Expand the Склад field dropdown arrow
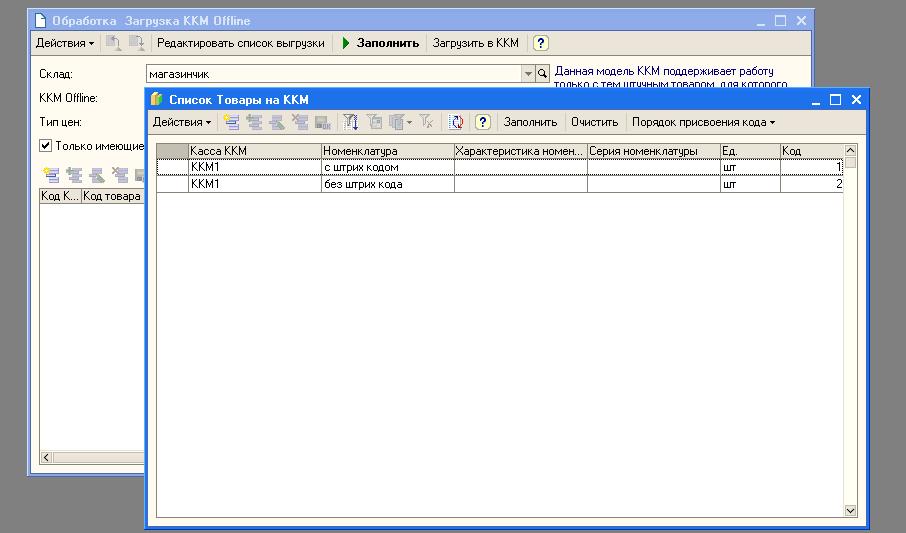 click(x=528, y=74)
